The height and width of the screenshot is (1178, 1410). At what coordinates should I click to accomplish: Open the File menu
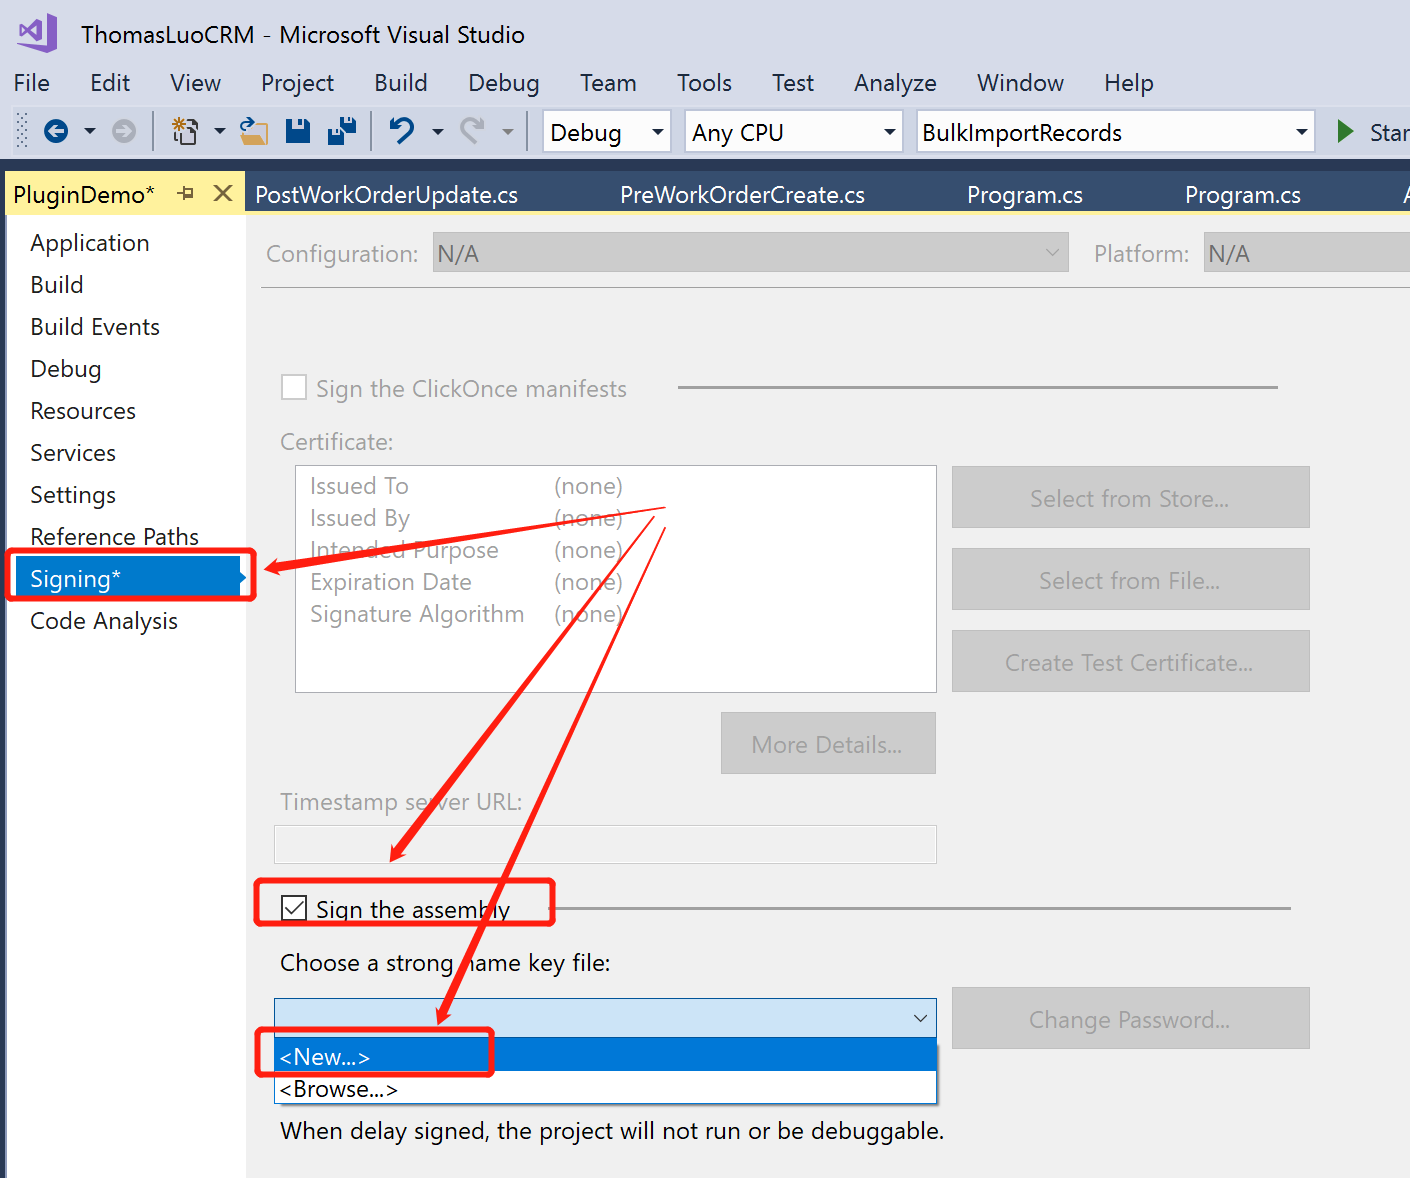coord(32,83)
